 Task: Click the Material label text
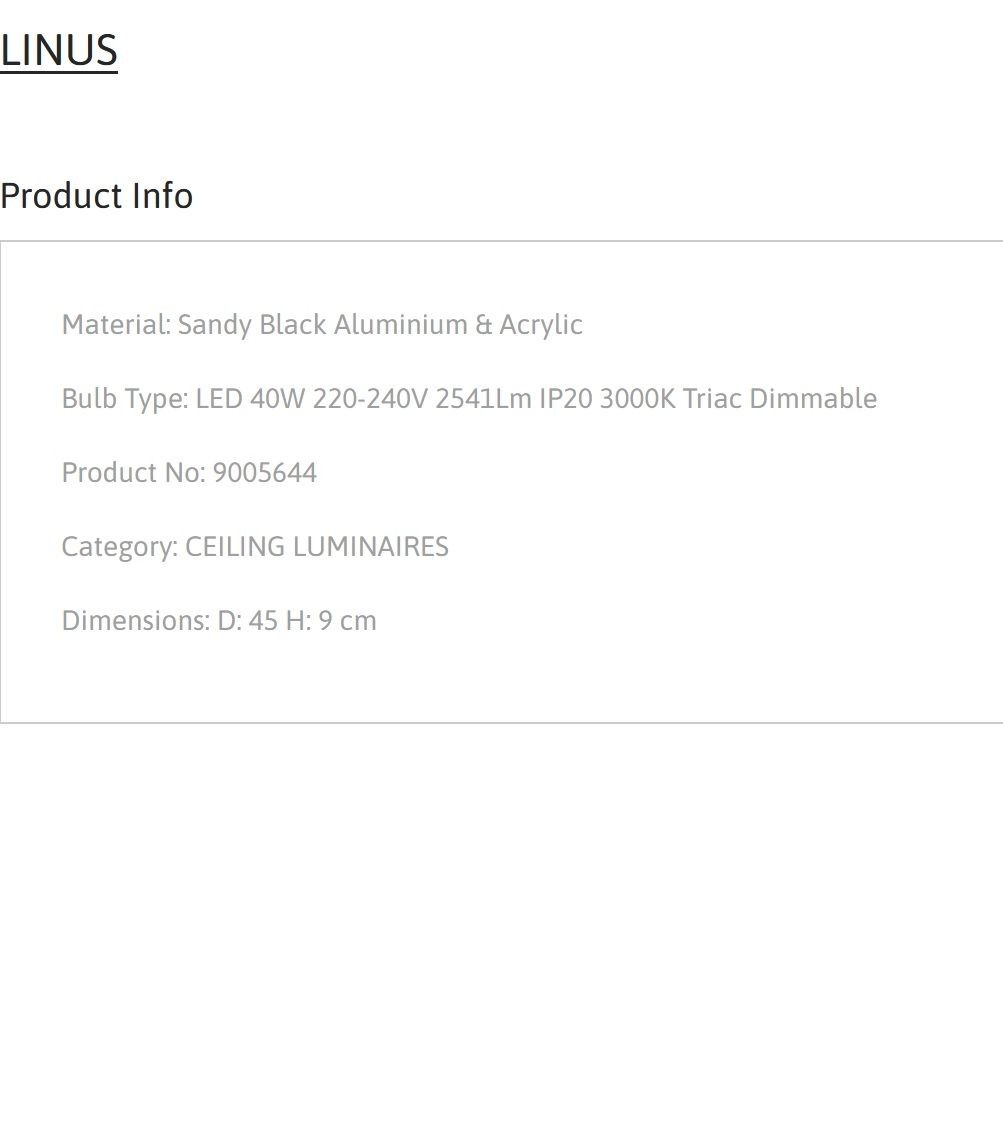pos(116,325)
